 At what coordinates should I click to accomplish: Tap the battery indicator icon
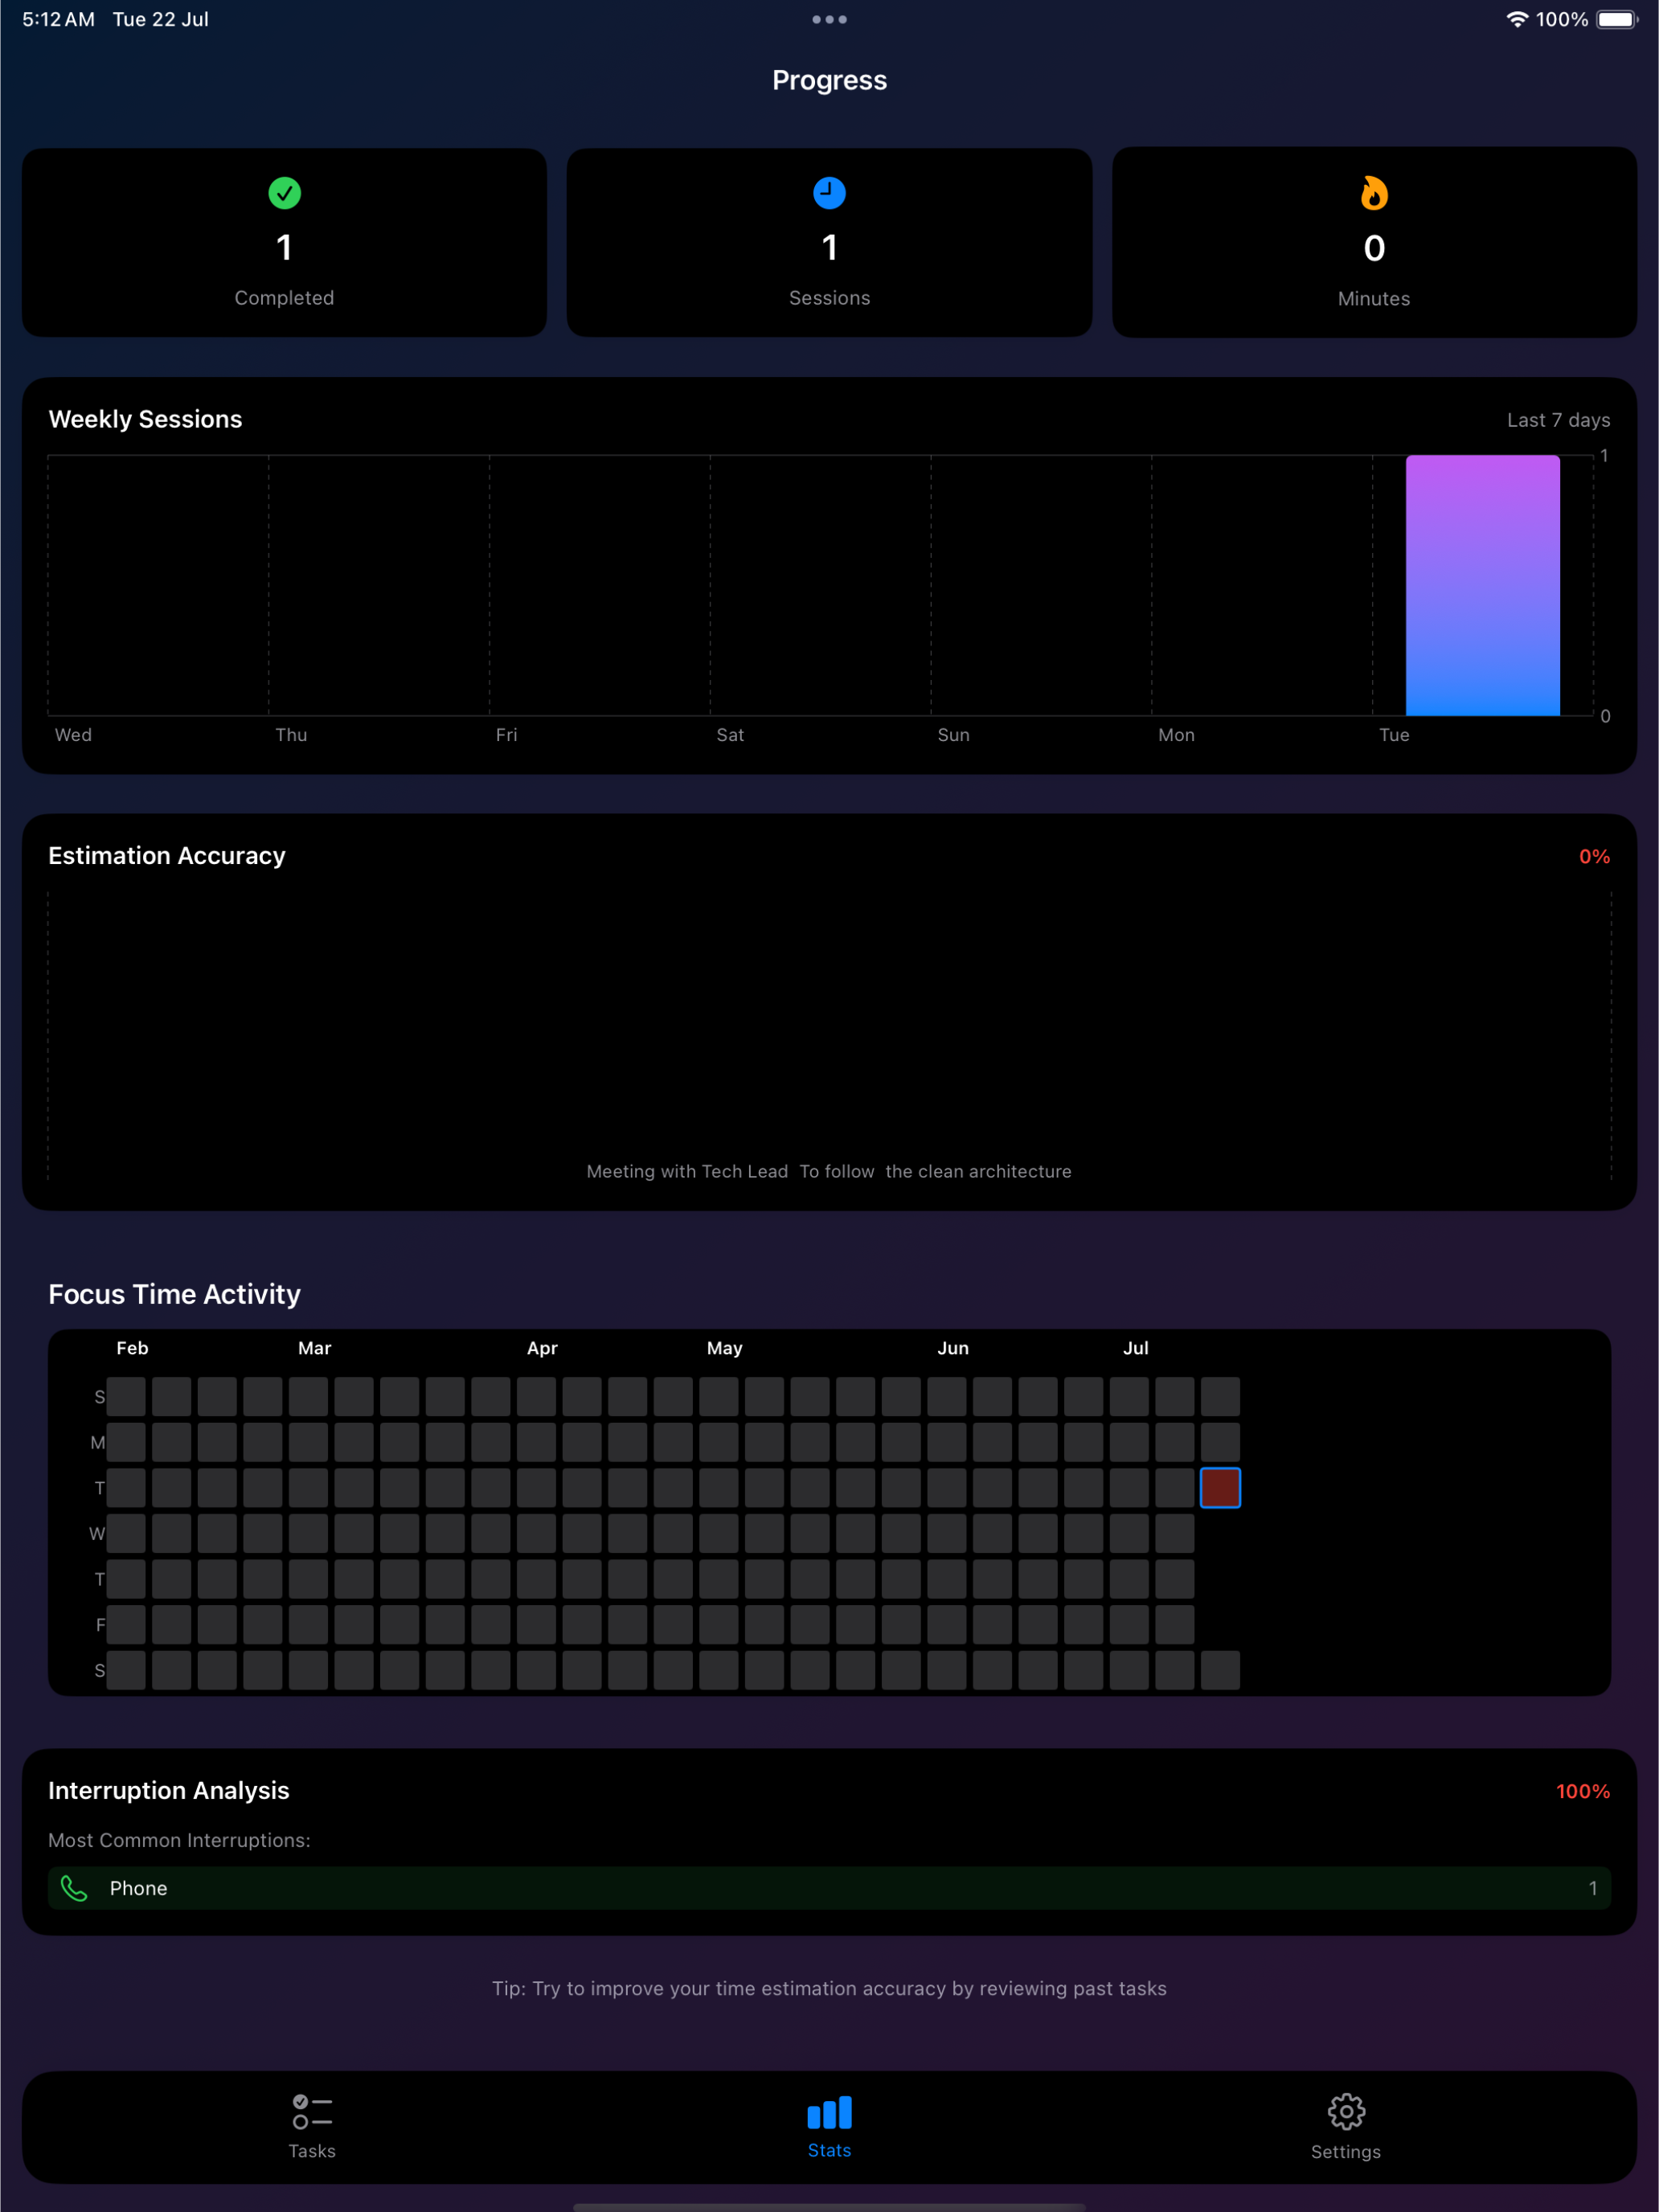[1617, 19]
